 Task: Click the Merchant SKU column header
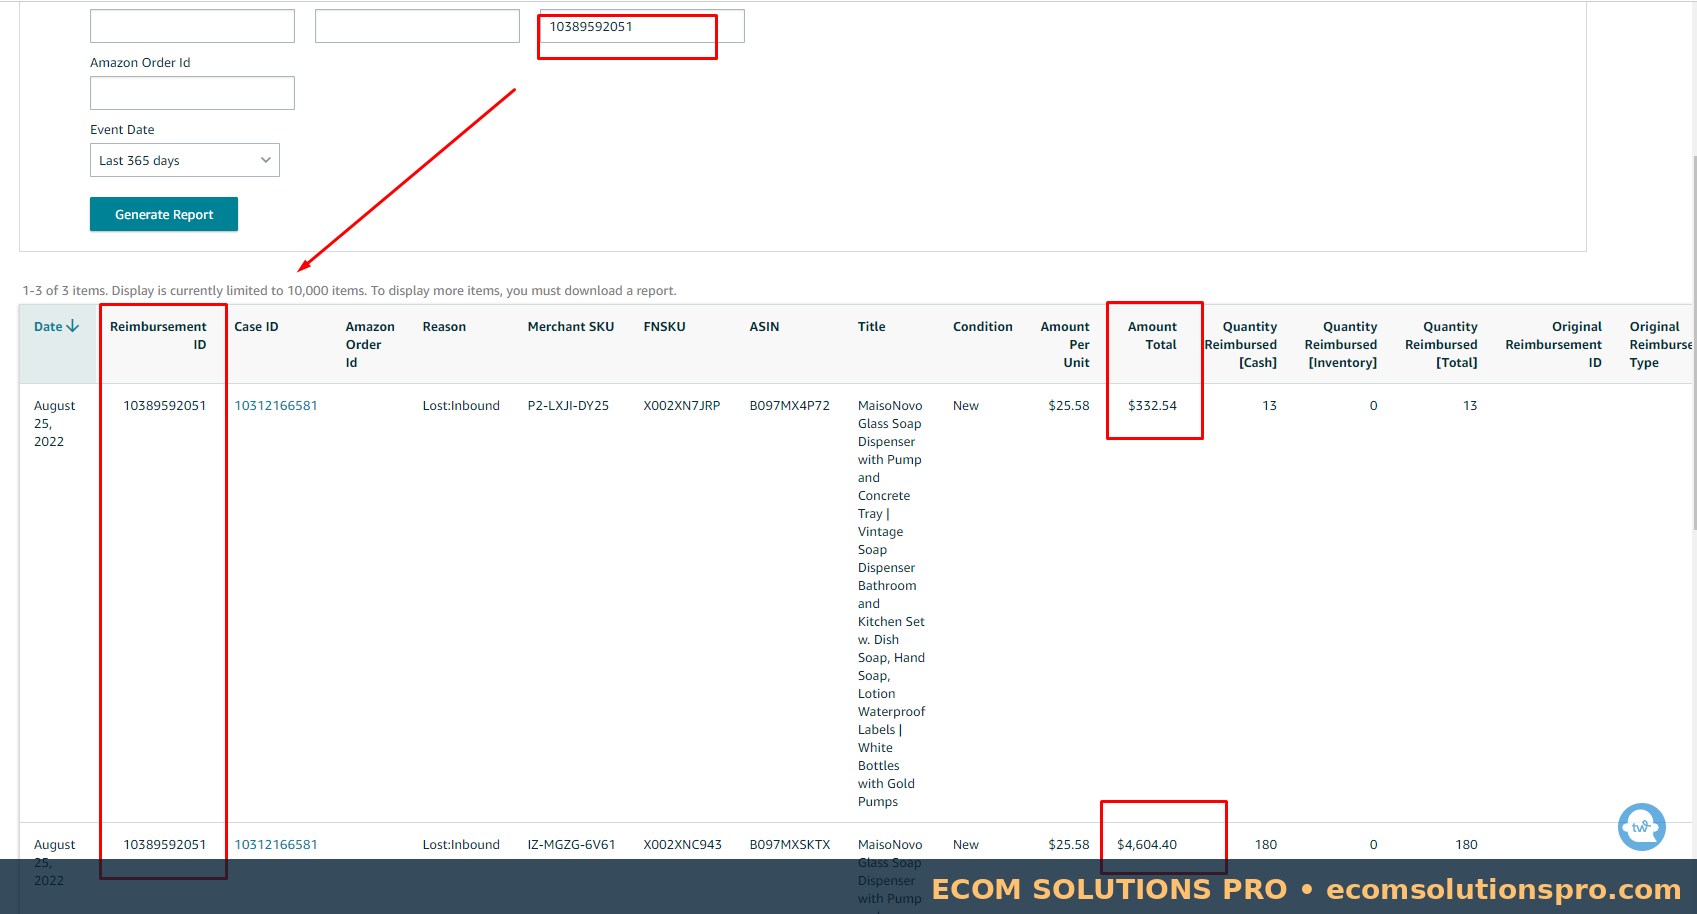coord(571,326)
